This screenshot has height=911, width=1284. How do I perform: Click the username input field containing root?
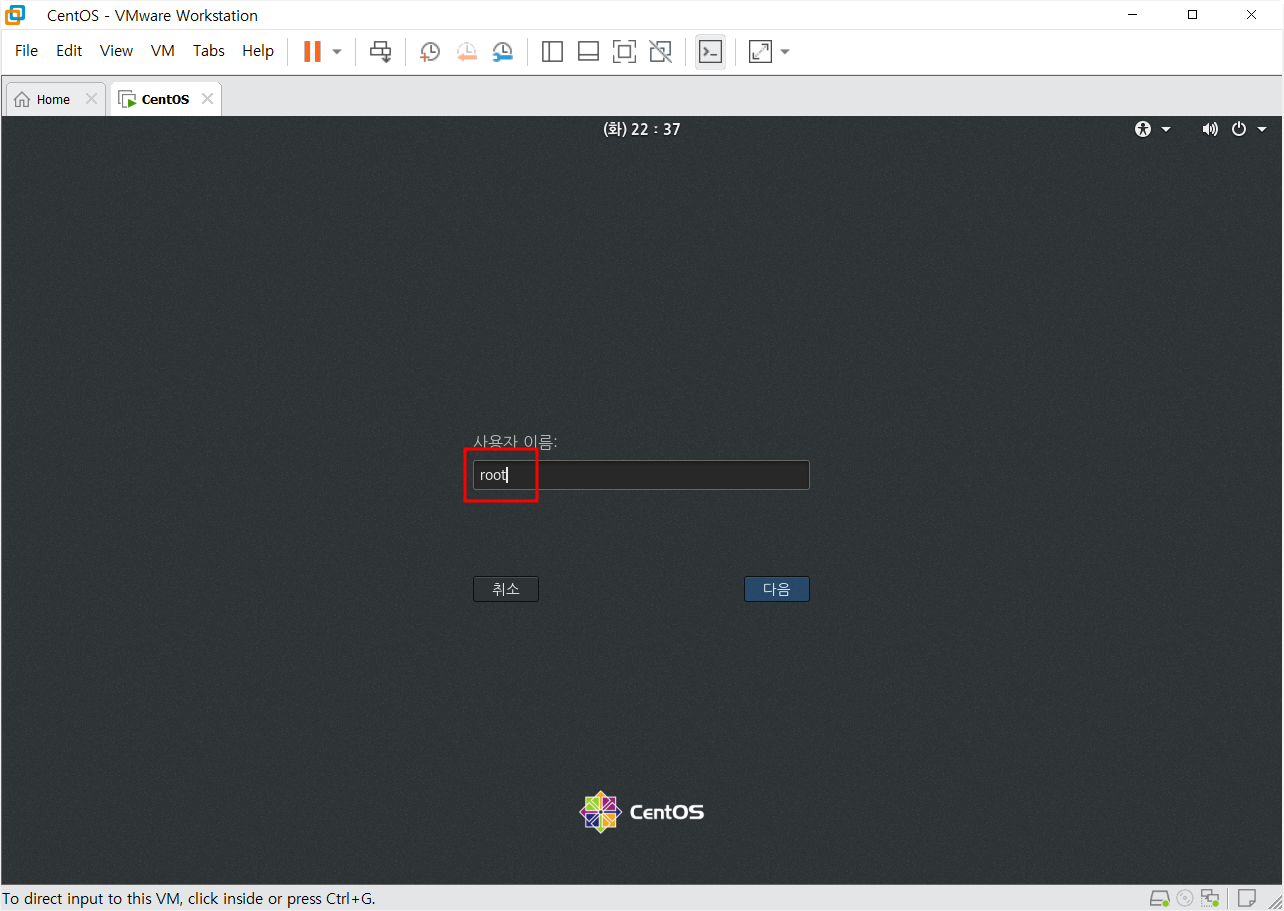click(x=641, y=475)
